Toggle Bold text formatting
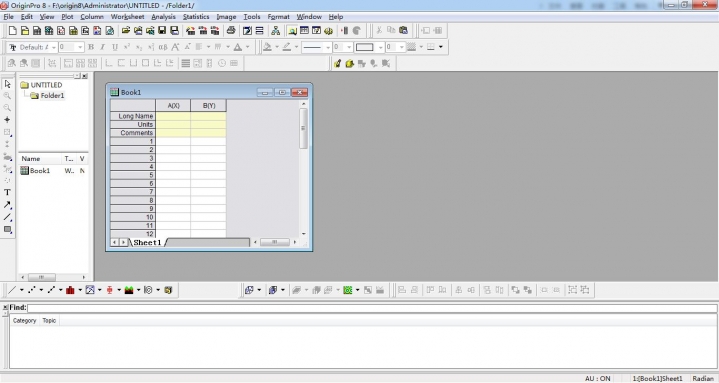The height and width of the screenshot is (383, 719). click(x=91, y=47)
